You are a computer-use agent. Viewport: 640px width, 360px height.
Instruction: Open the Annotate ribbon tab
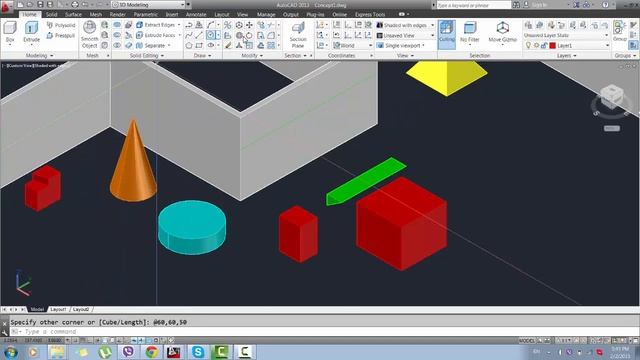(196, 14)
